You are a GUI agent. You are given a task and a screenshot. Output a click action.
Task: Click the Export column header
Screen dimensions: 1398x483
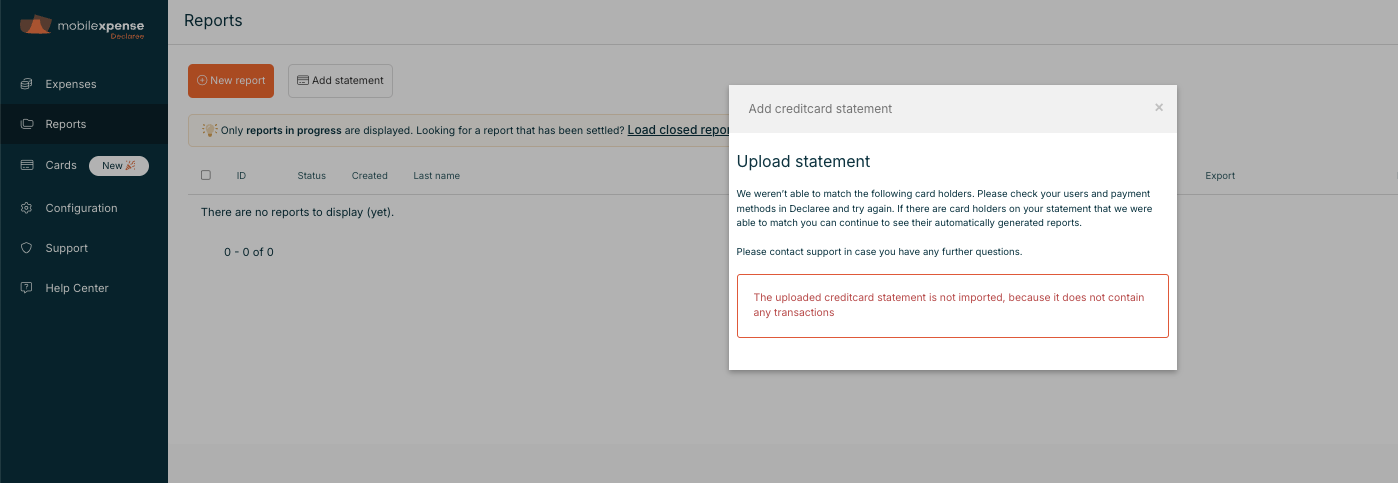[x=1219, y=176]
